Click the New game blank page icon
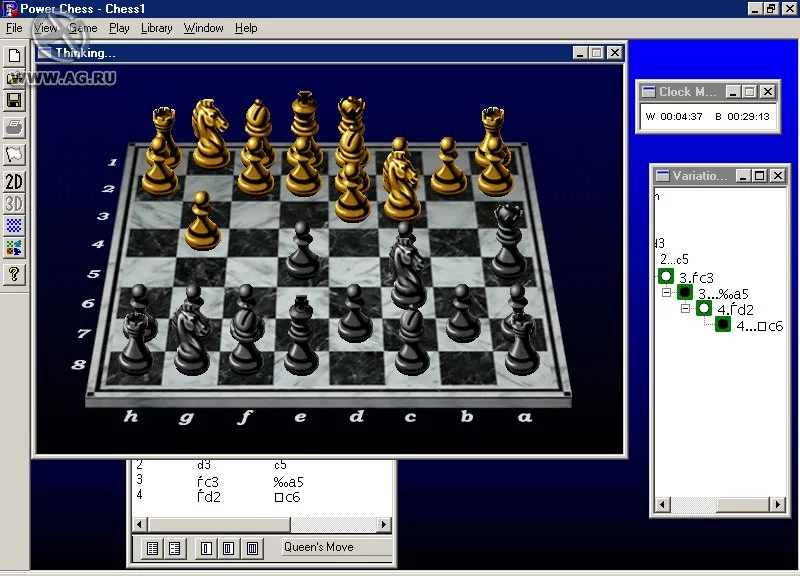 pyautogui.click(x=14, y=56)
